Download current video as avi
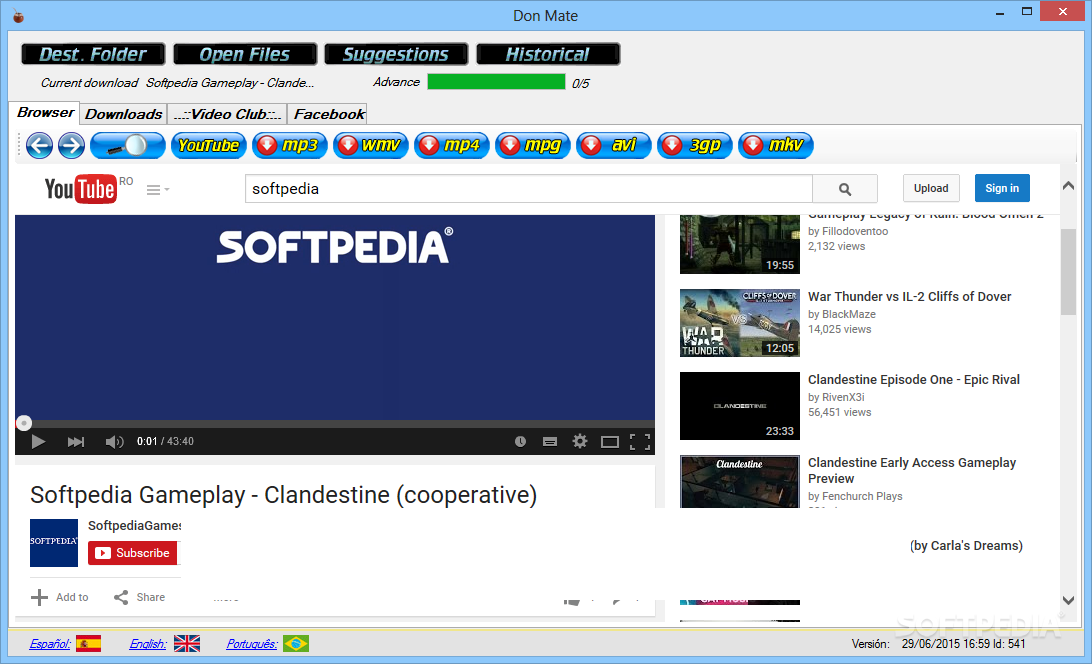The width and height of the screenshot is (1092, 664). [x=614, y=146]
